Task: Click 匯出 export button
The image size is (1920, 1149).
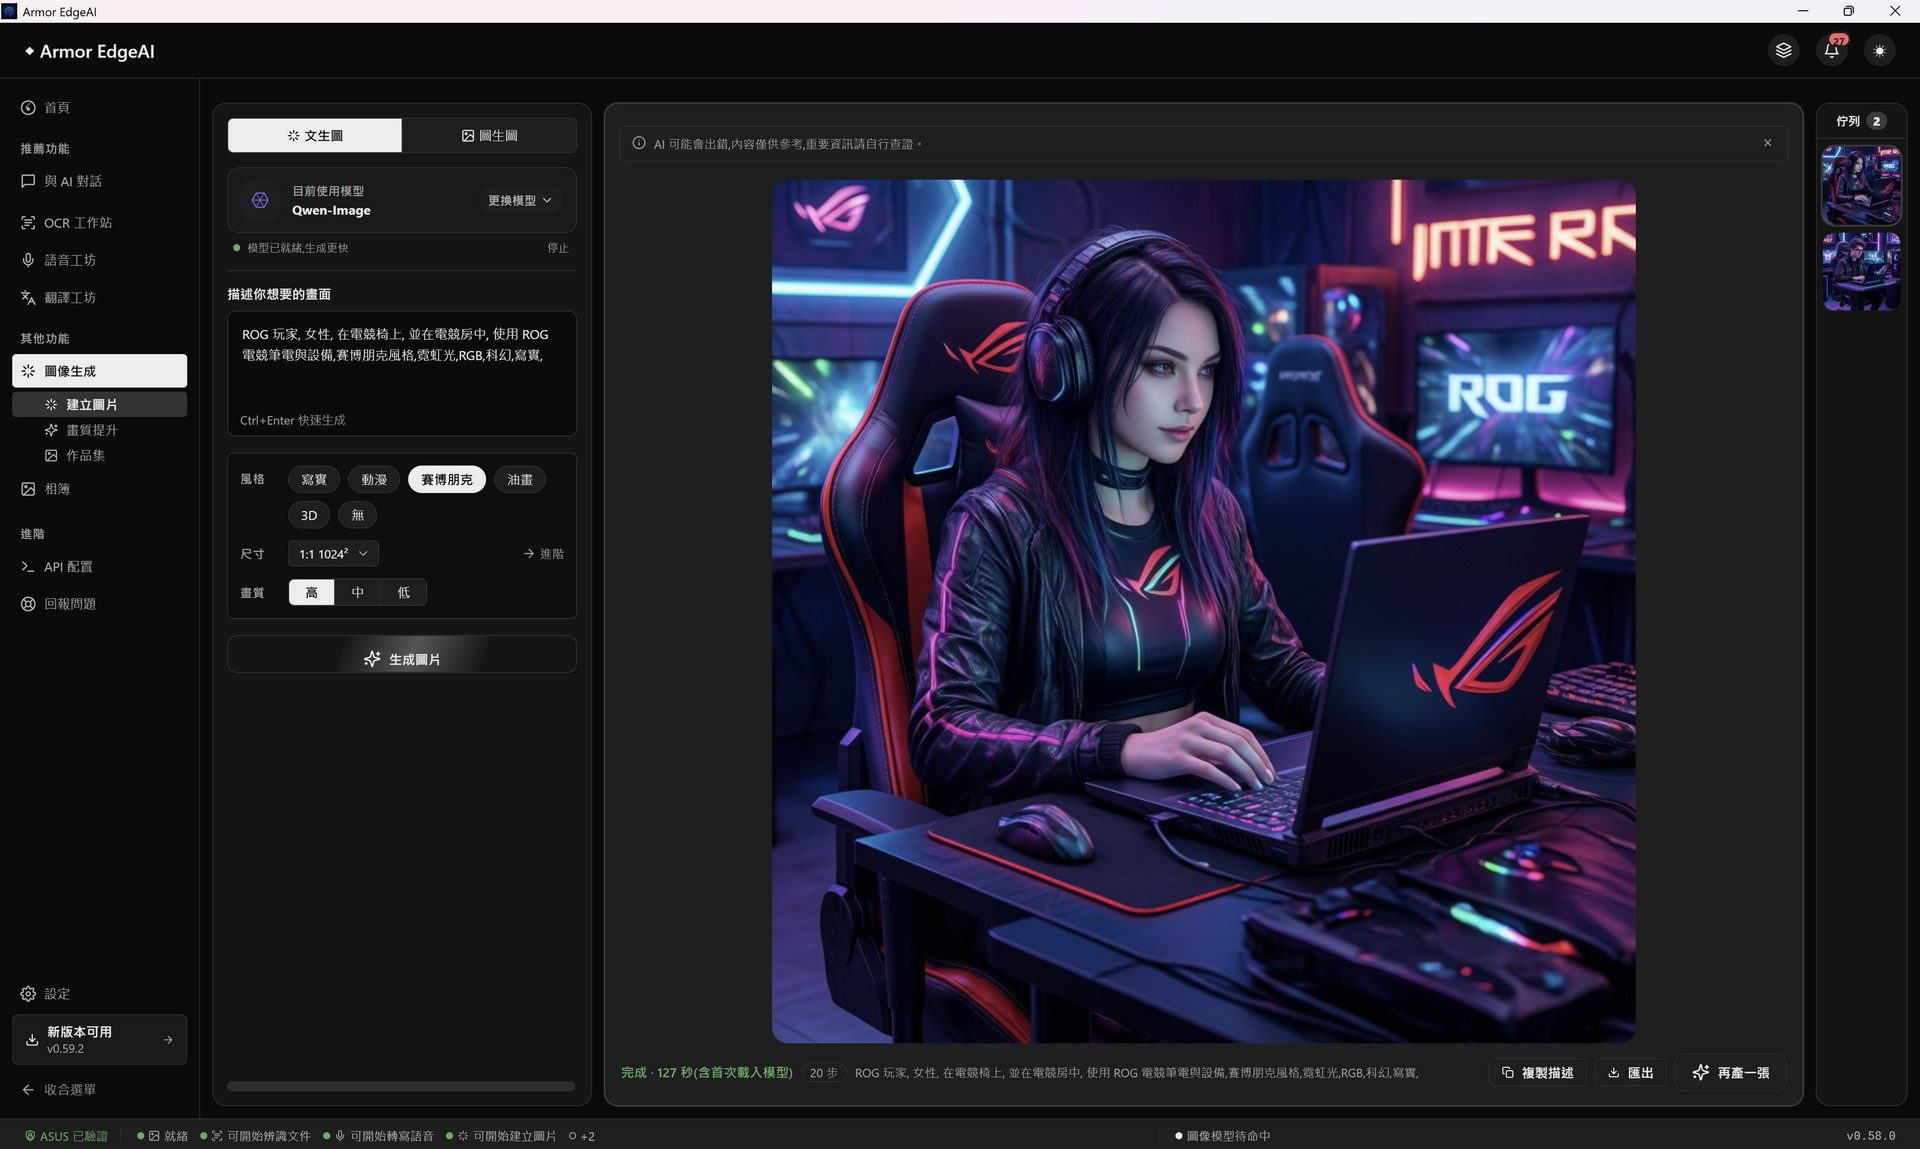Action: click(1631, 1073)
